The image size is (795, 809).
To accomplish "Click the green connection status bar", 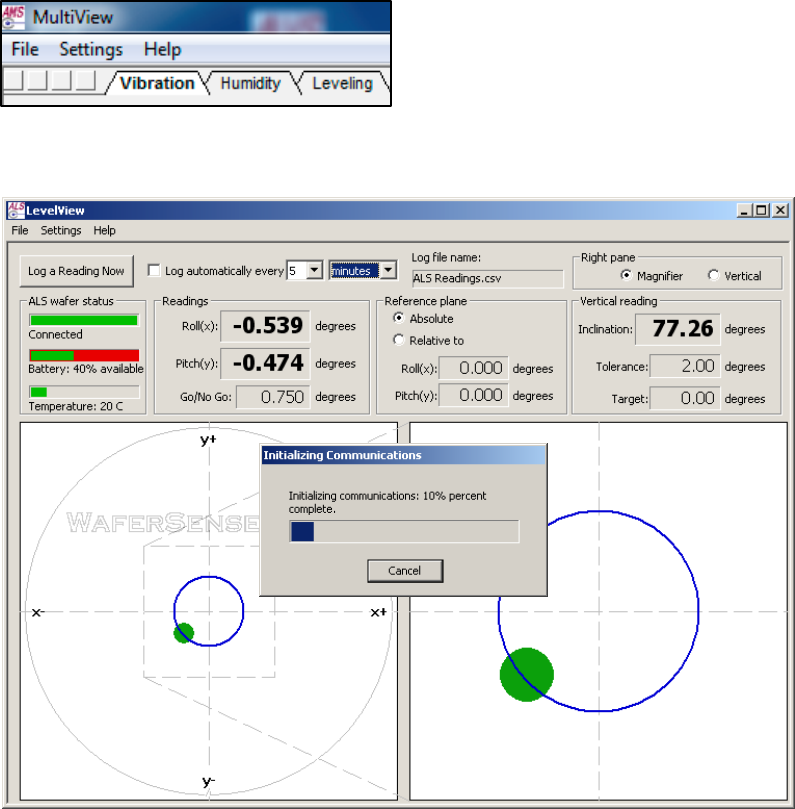I will [x=84, y=320].
